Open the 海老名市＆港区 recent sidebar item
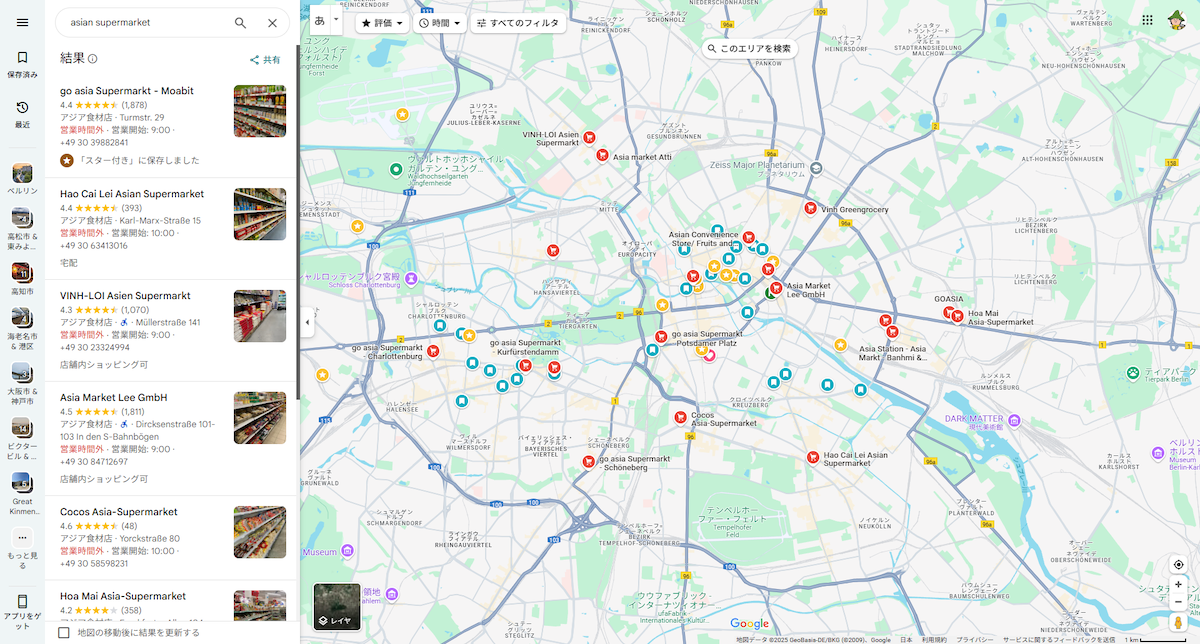 [22, 329]
